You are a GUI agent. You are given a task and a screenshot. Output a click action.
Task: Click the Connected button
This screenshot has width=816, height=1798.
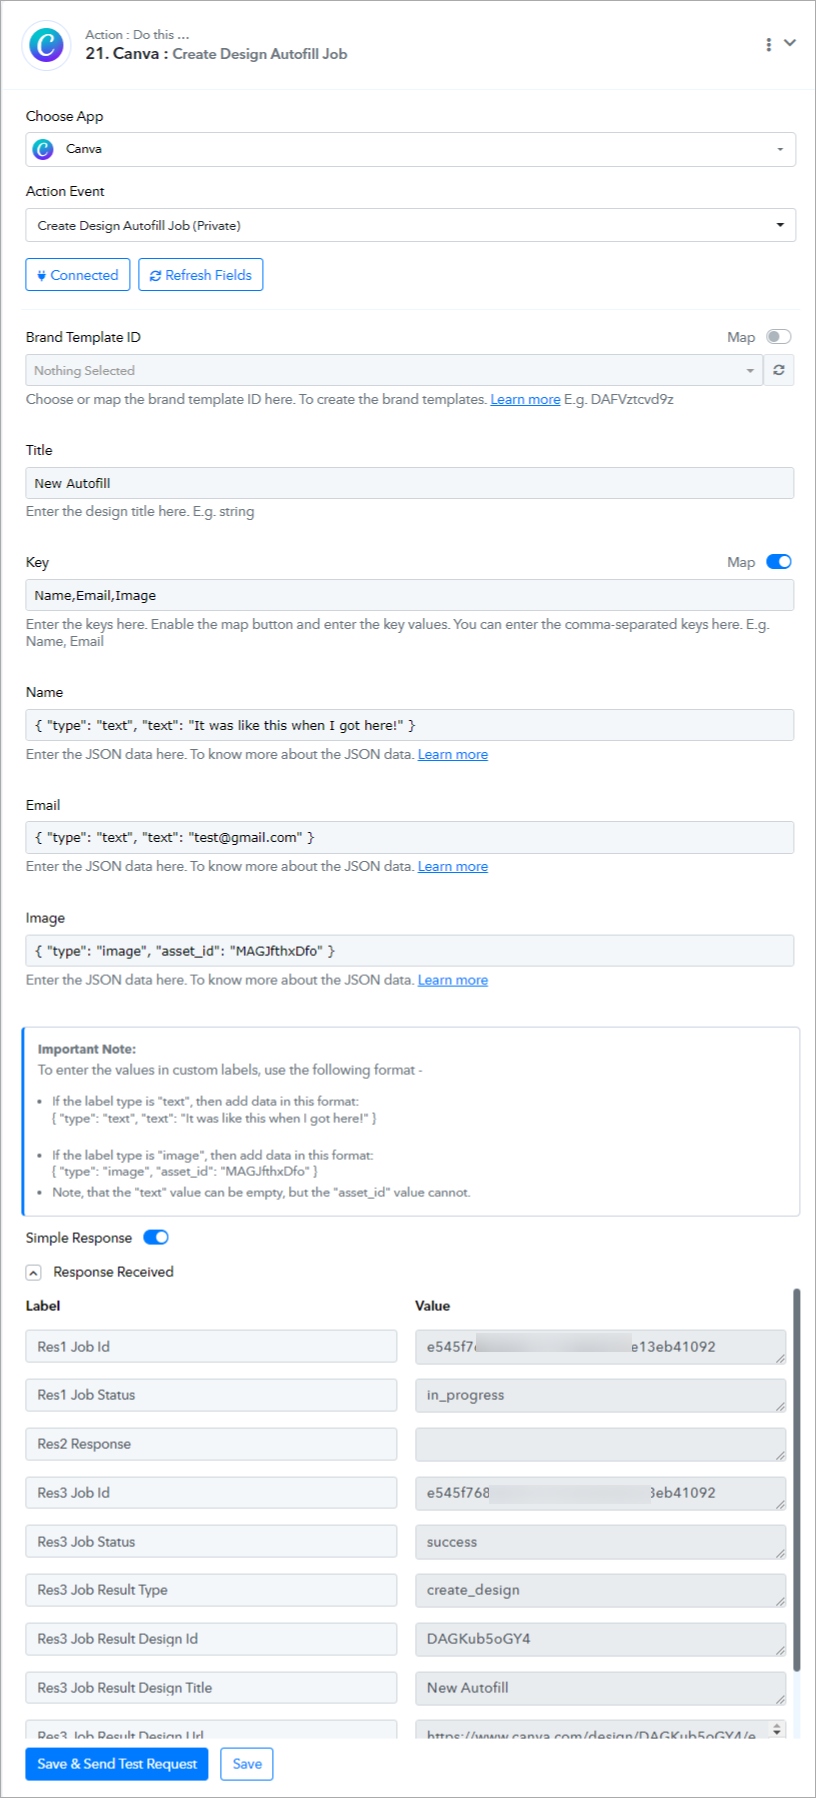[78, 275]
